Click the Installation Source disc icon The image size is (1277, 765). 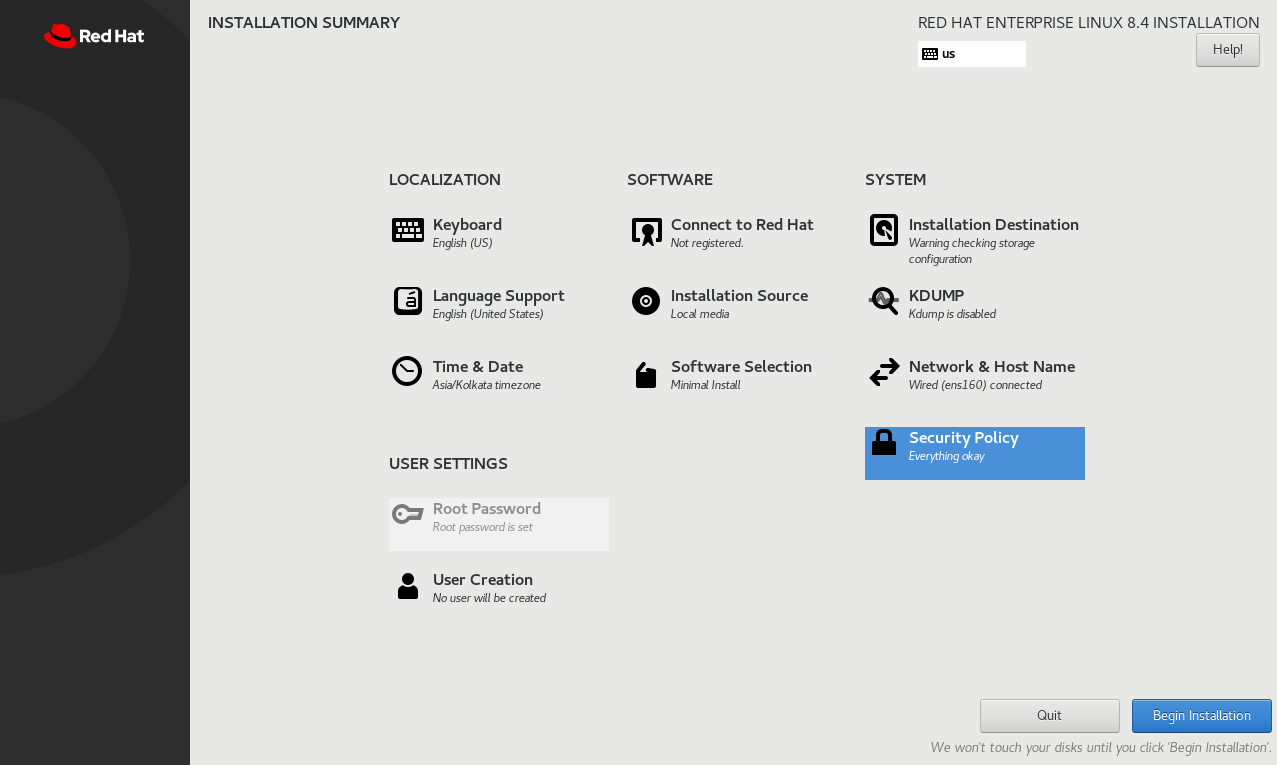point(646,301)
